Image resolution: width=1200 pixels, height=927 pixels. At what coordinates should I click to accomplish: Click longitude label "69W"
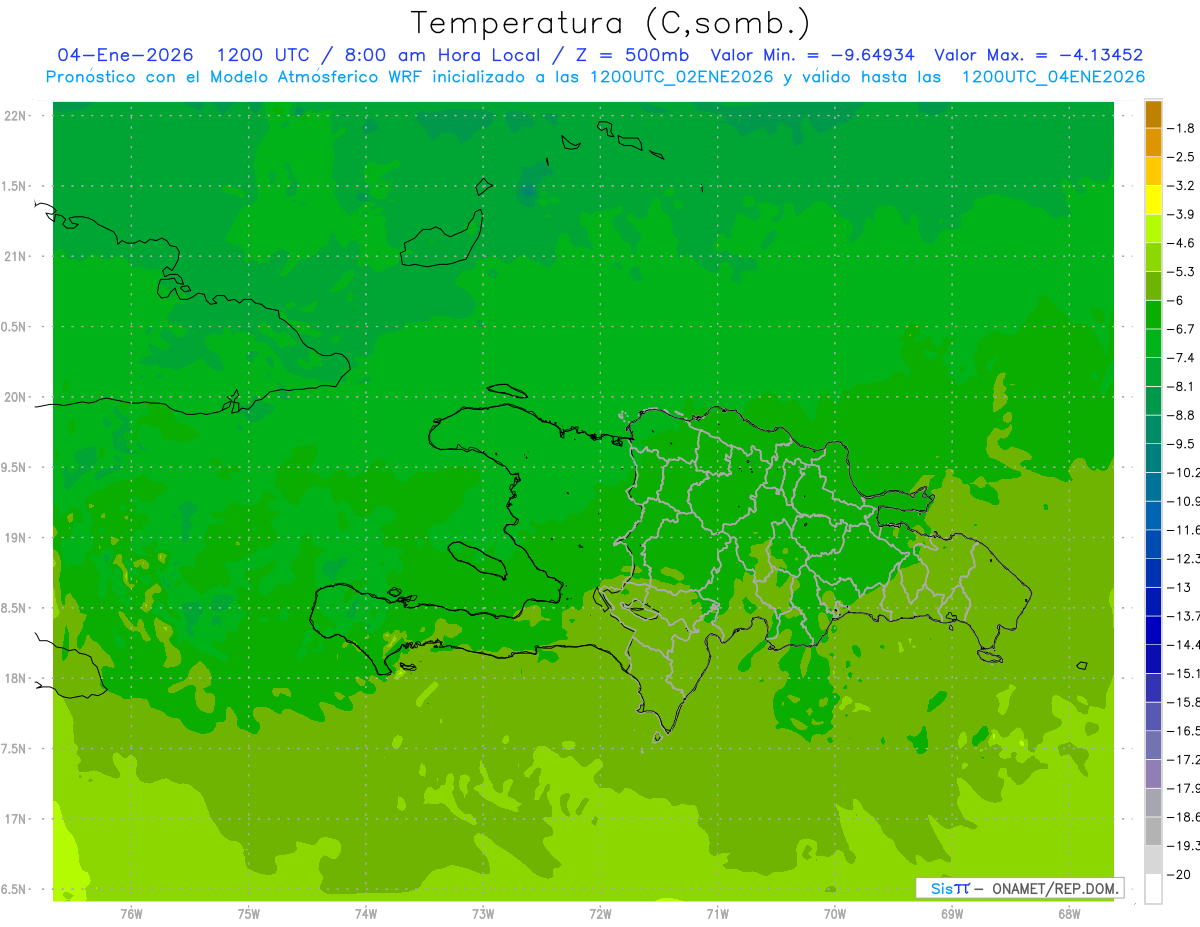click(952, 913)
